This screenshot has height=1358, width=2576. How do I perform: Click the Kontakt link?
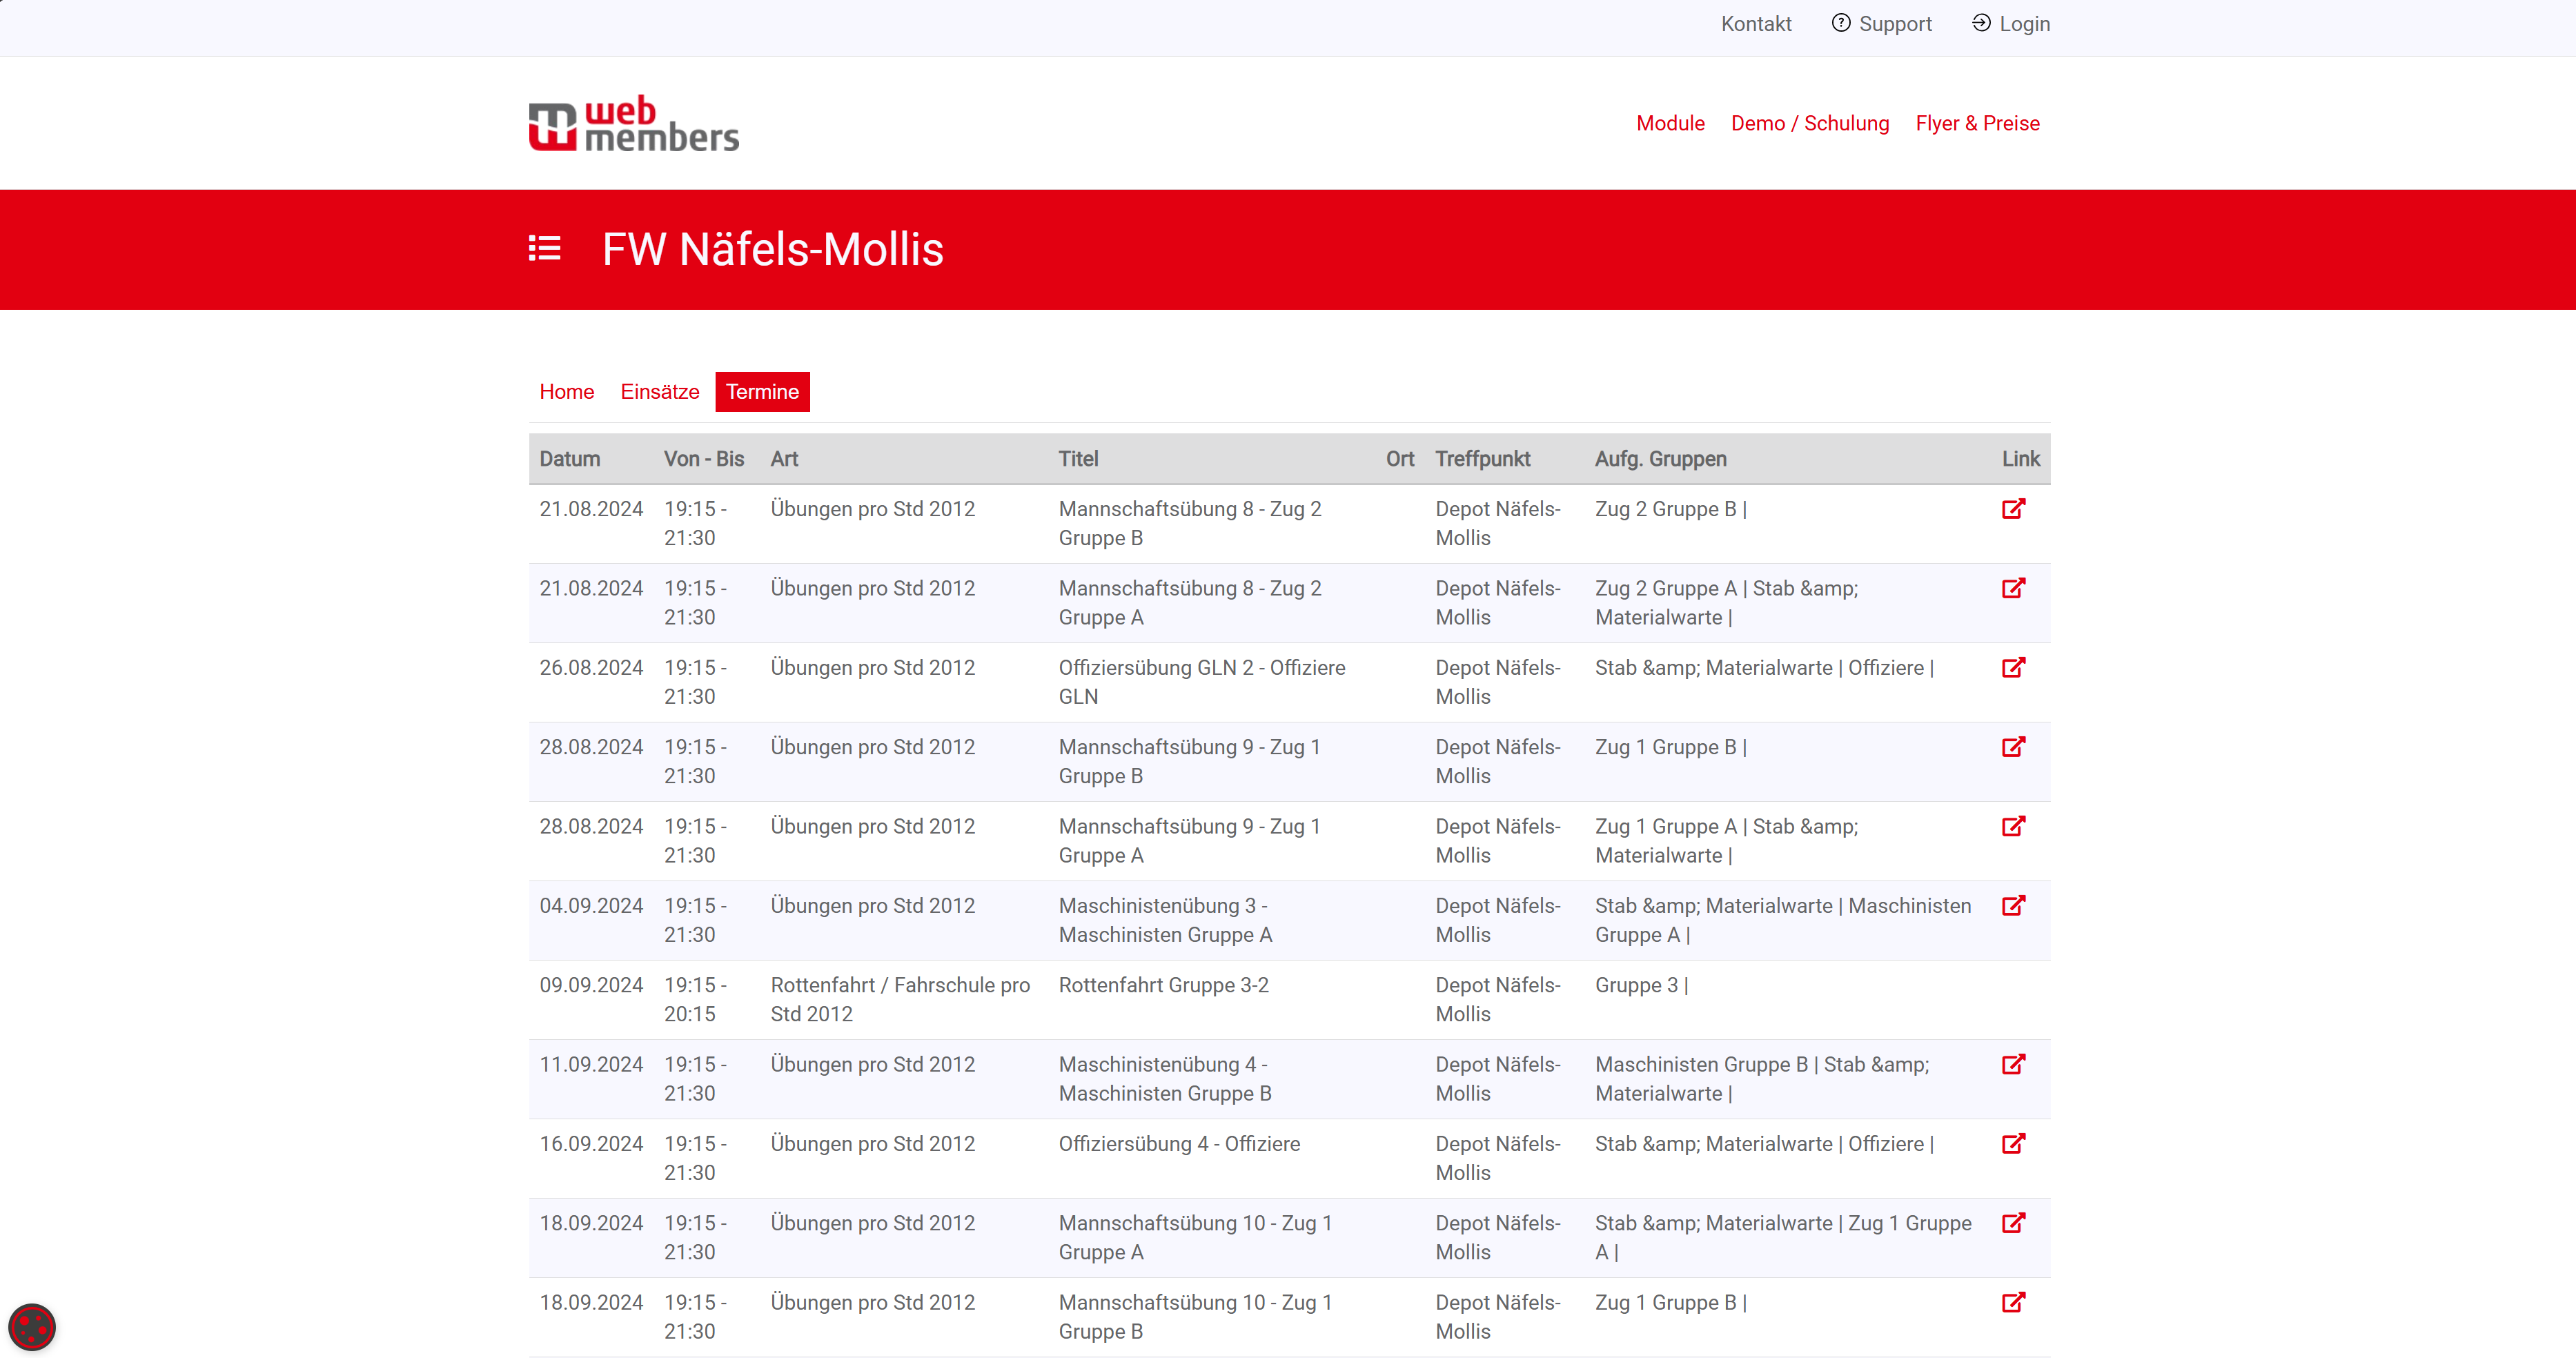(1755, 24)
